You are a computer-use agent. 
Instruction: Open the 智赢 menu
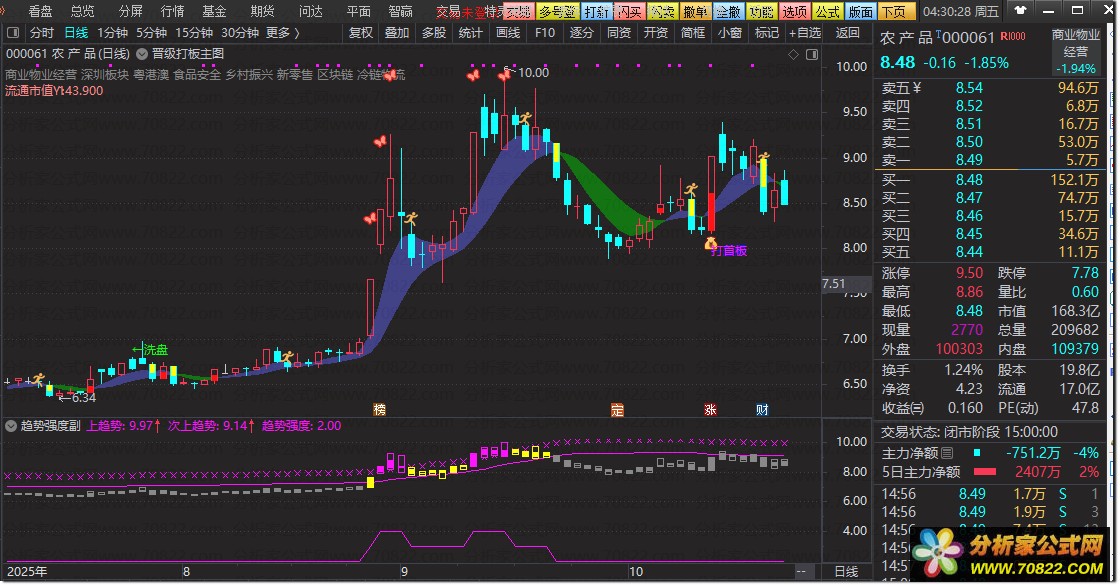pyautogui.click(x=401, y=11)
